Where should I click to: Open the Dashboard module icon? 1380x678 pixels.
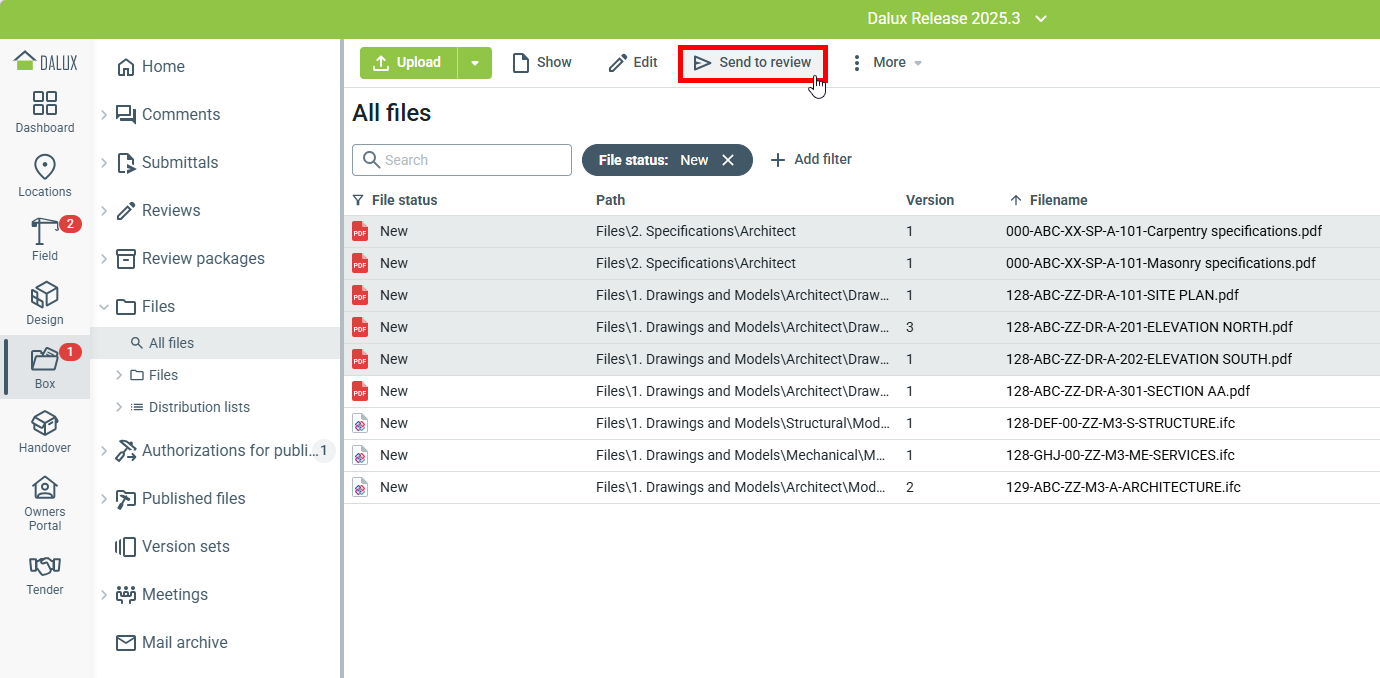(45, 103)
